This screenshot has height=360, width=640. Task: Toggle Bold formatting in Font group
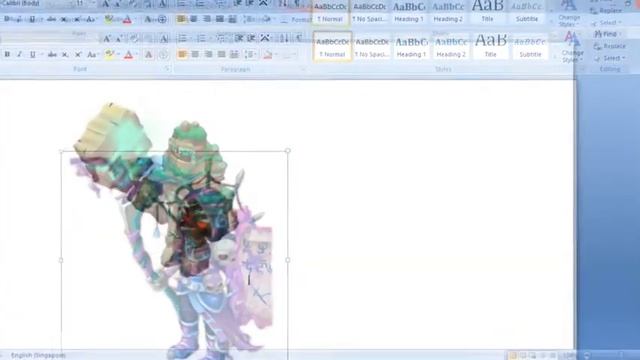tap(7, 54)
